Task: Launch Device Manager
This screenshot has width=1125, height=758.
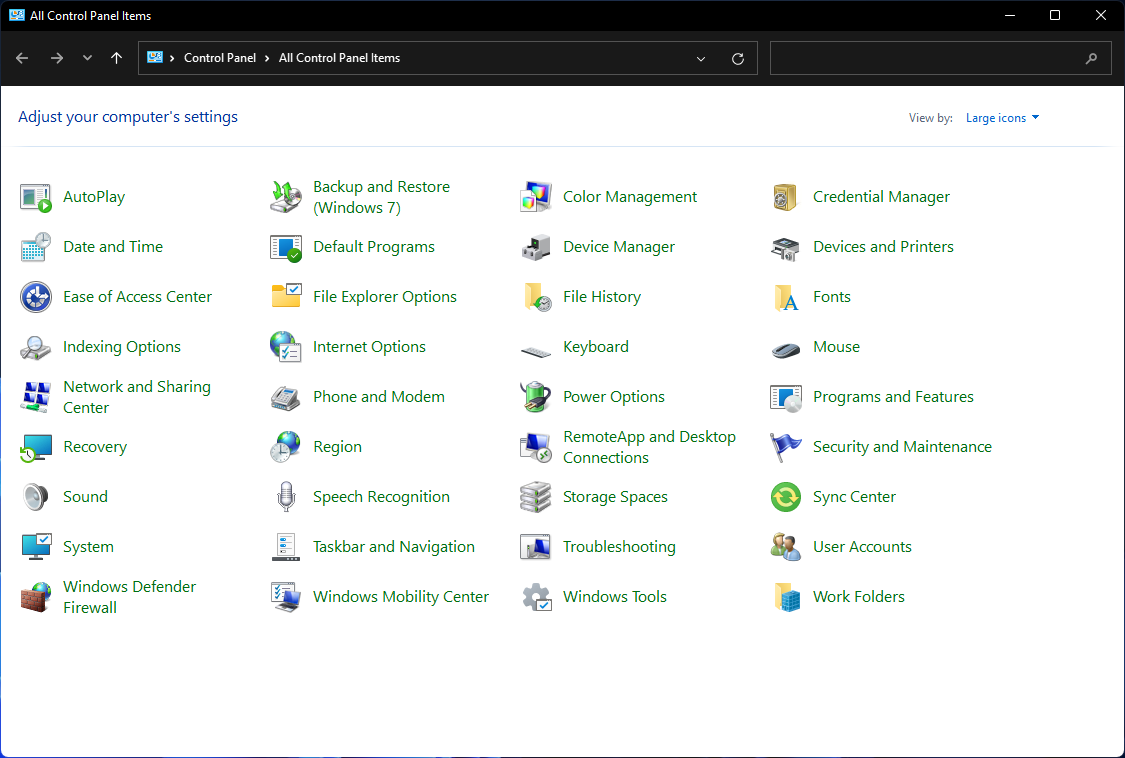Action: click(x=618, y=246)
